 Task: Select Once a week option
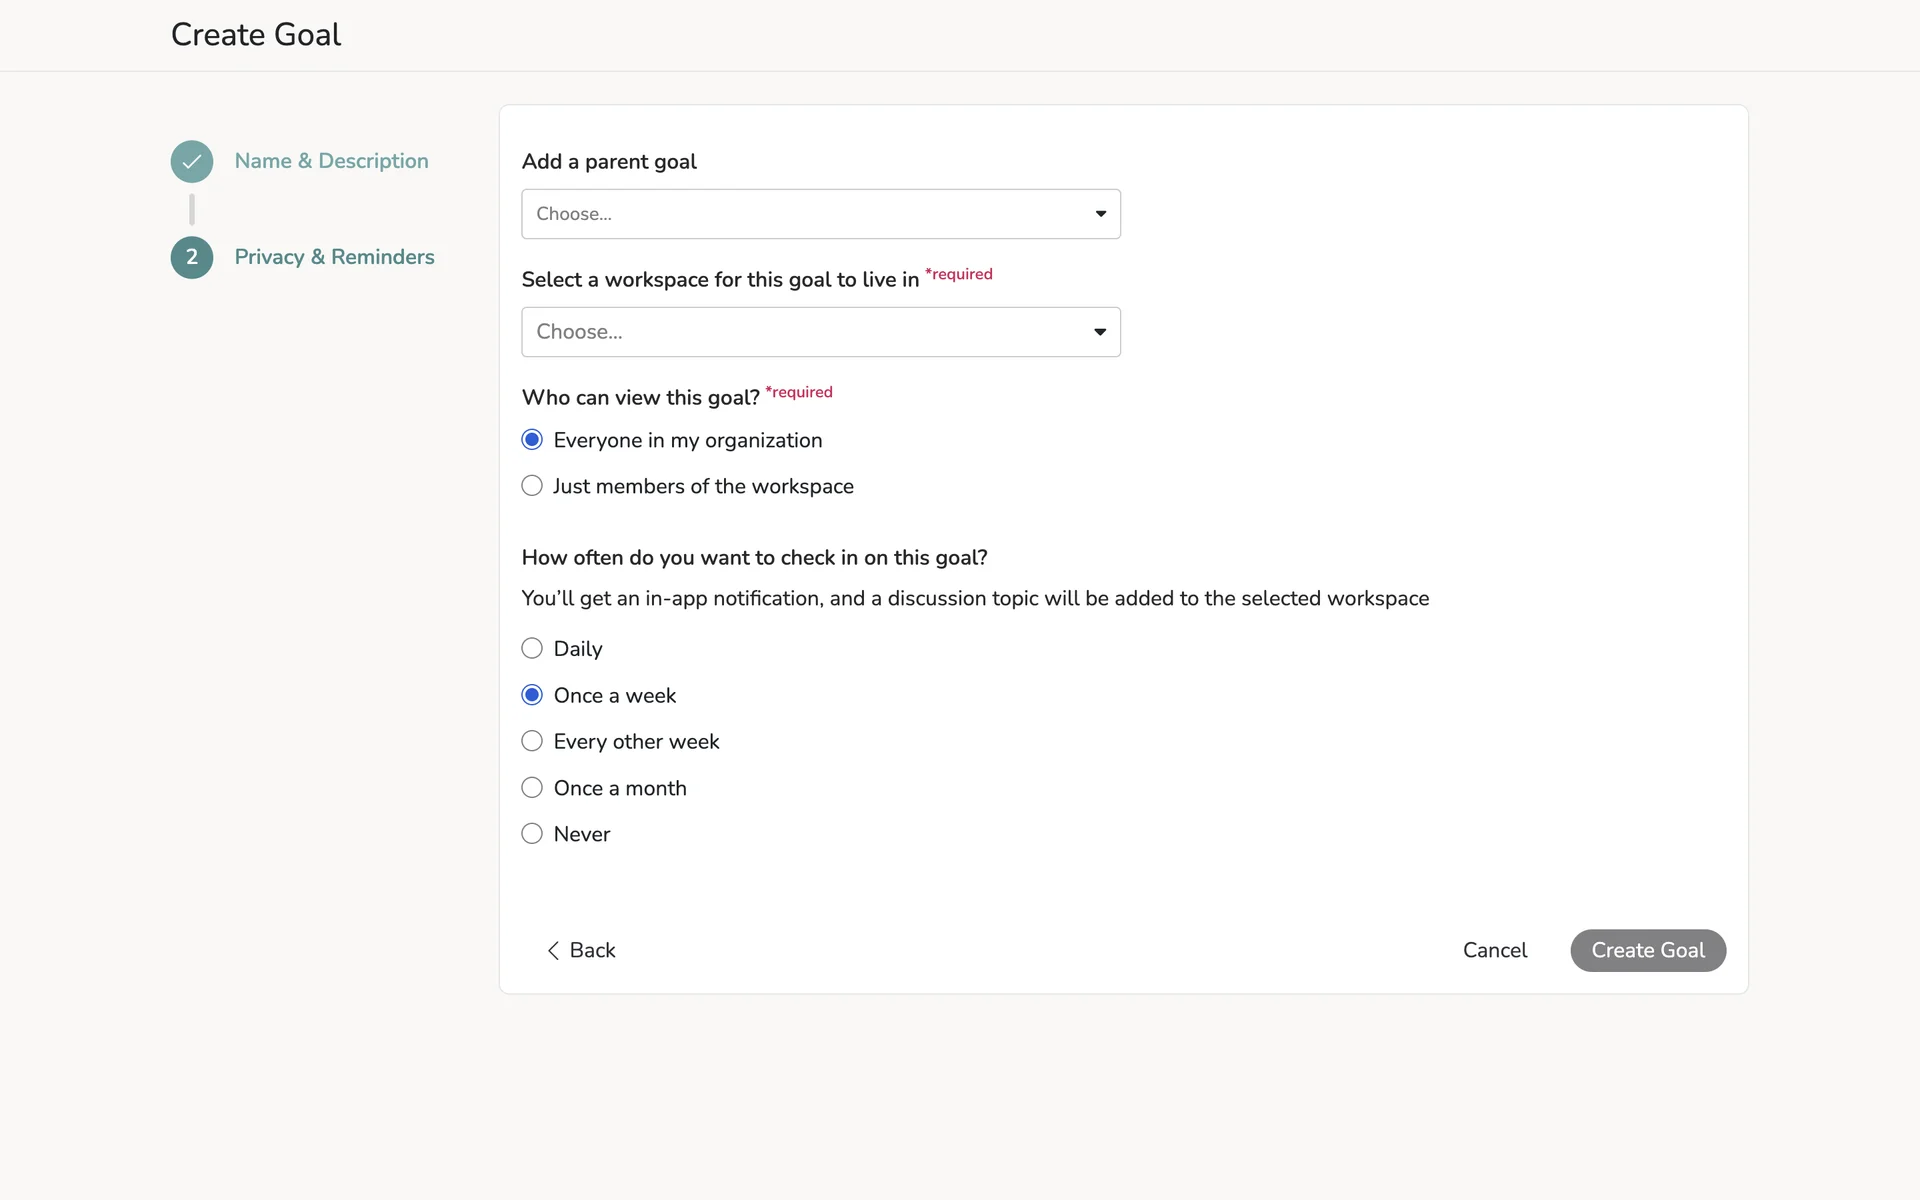pos(532,695)
